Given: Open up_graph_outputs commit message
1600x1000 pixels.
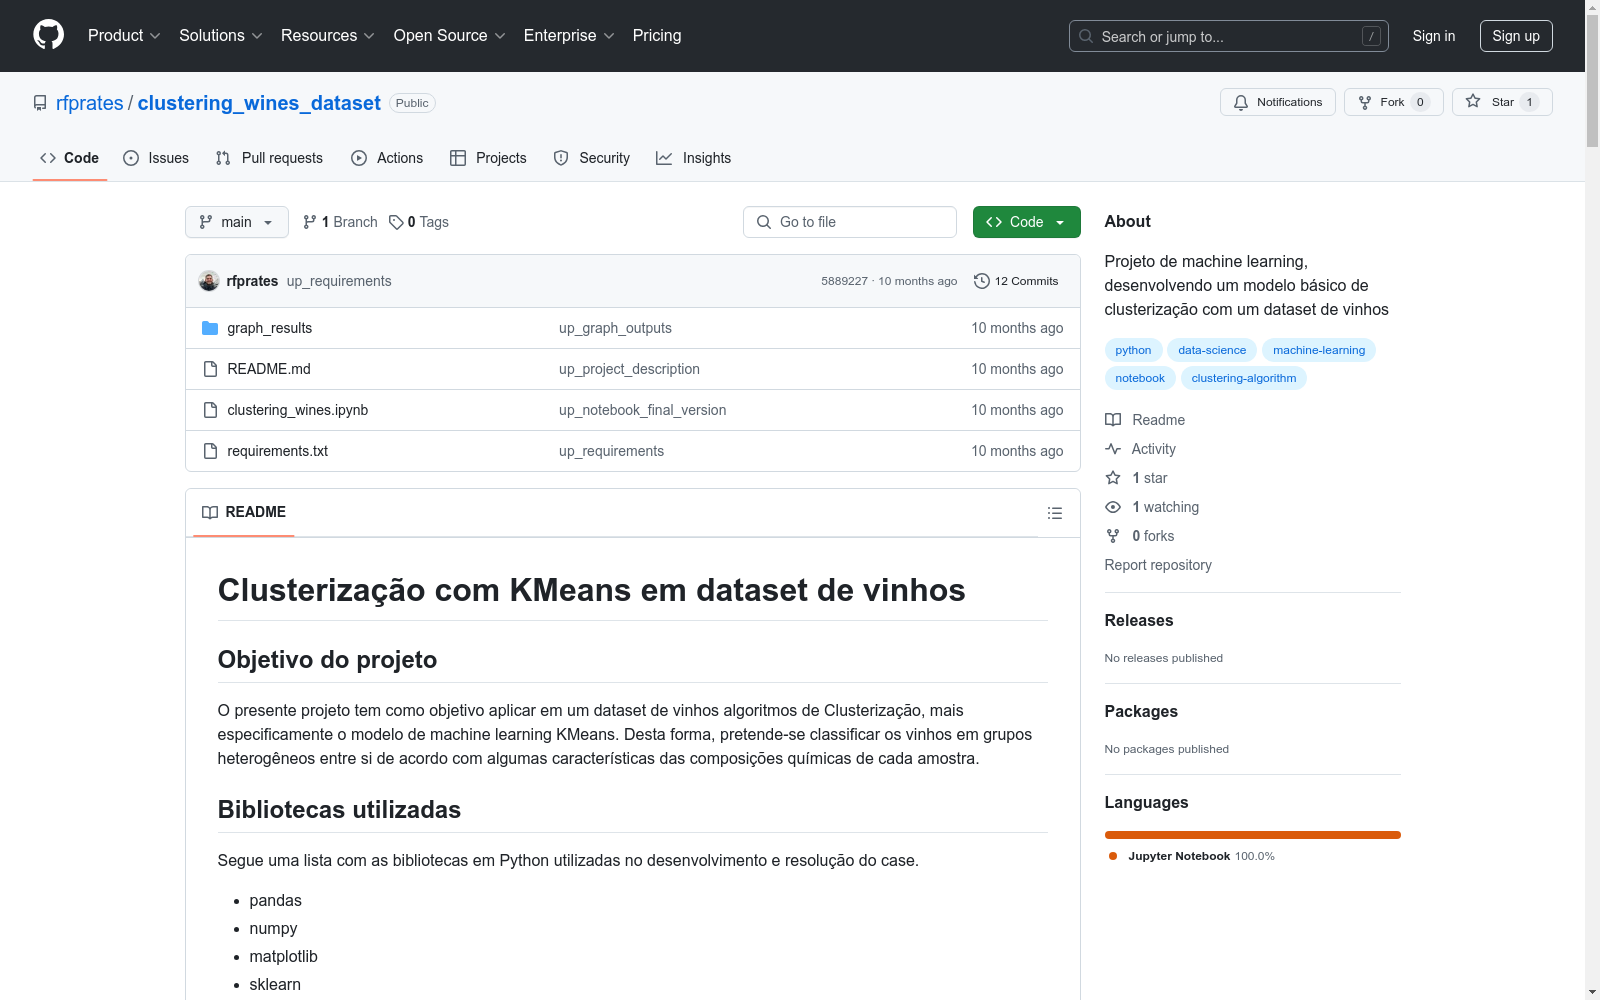Looking at the screenshot, I should pyautogui.click(x=615, y=328).
